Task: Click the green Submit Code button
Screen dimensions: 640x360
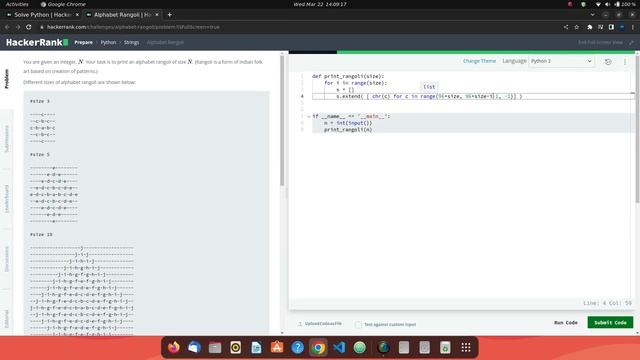Action: pos(610,322)
